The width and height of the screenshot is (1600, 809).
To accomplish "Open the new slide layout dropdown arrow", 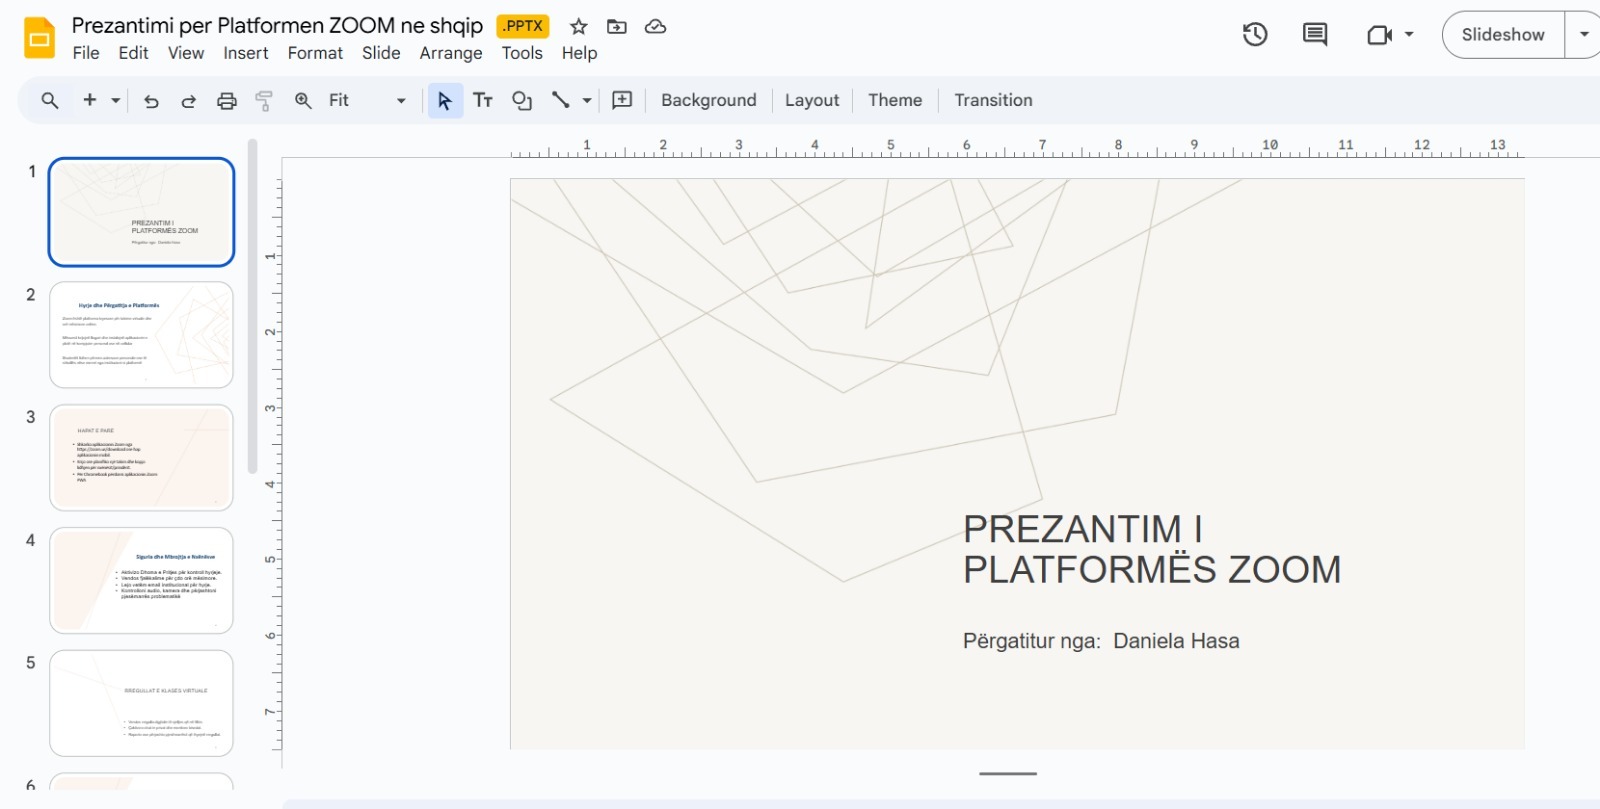I will click(x=116, y=101).
